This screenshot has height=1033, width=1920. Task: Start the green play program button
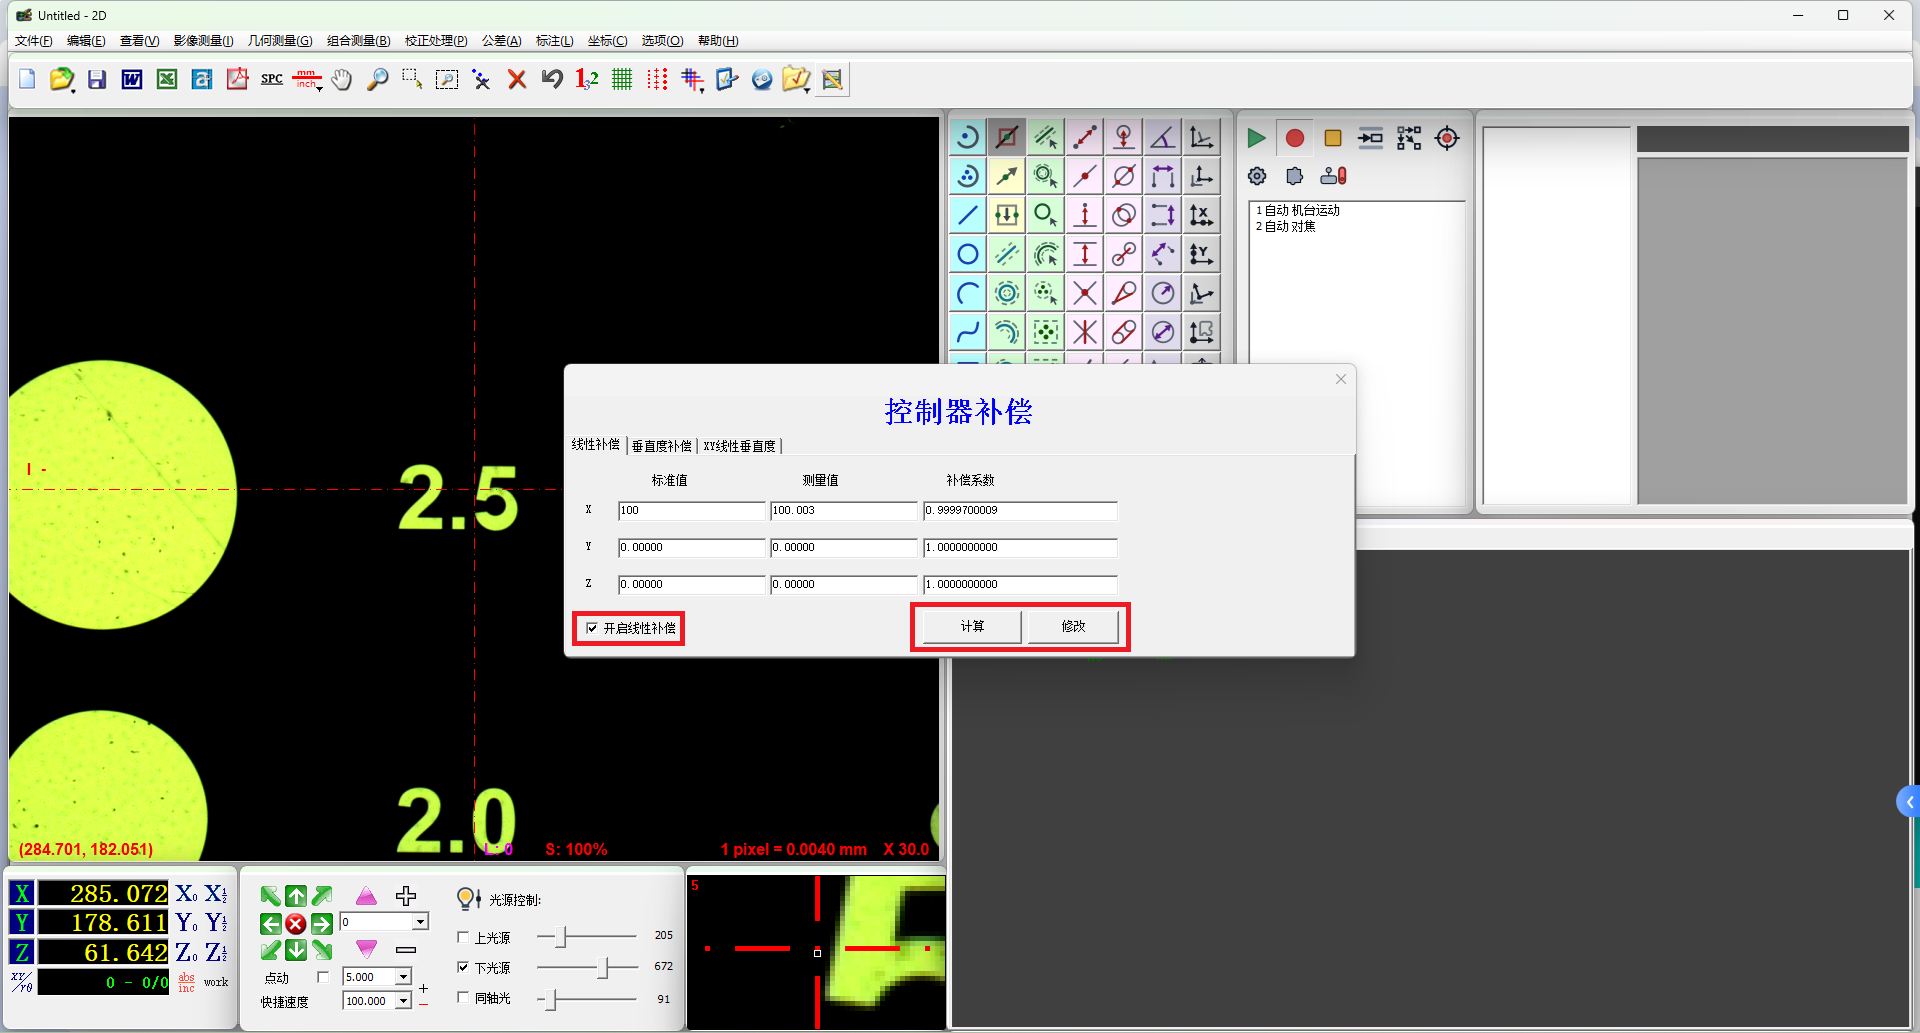[x=1256, y=138]
